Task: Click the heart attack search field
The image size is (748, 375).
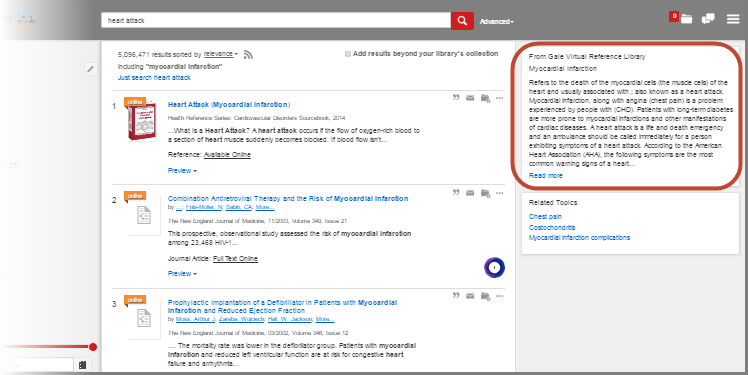Action: click(x=276, y=21)
